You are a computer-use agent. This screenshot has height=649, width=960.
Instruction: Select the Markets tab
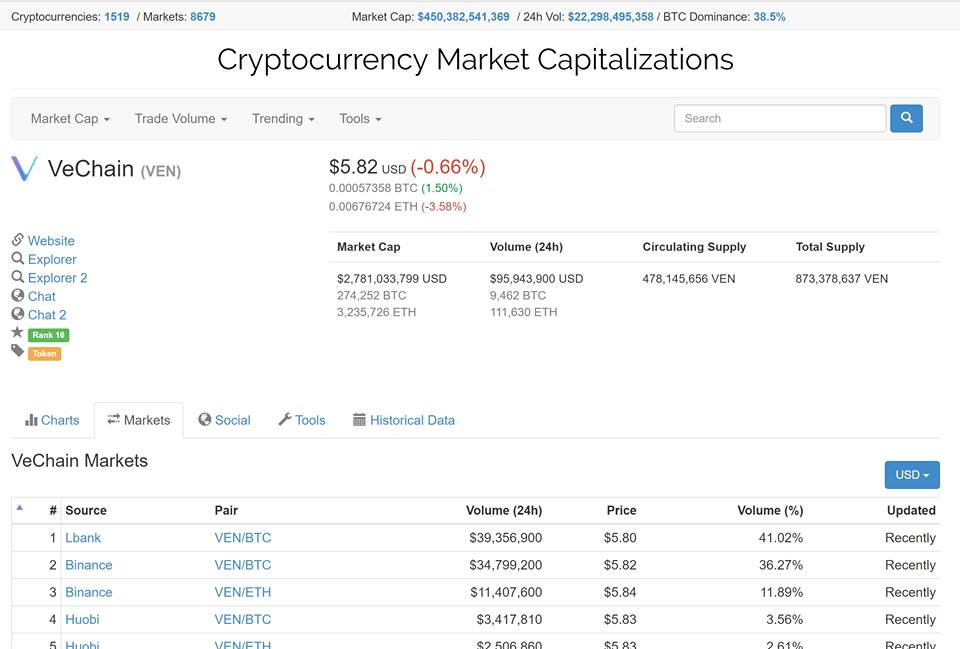[138, 420]
